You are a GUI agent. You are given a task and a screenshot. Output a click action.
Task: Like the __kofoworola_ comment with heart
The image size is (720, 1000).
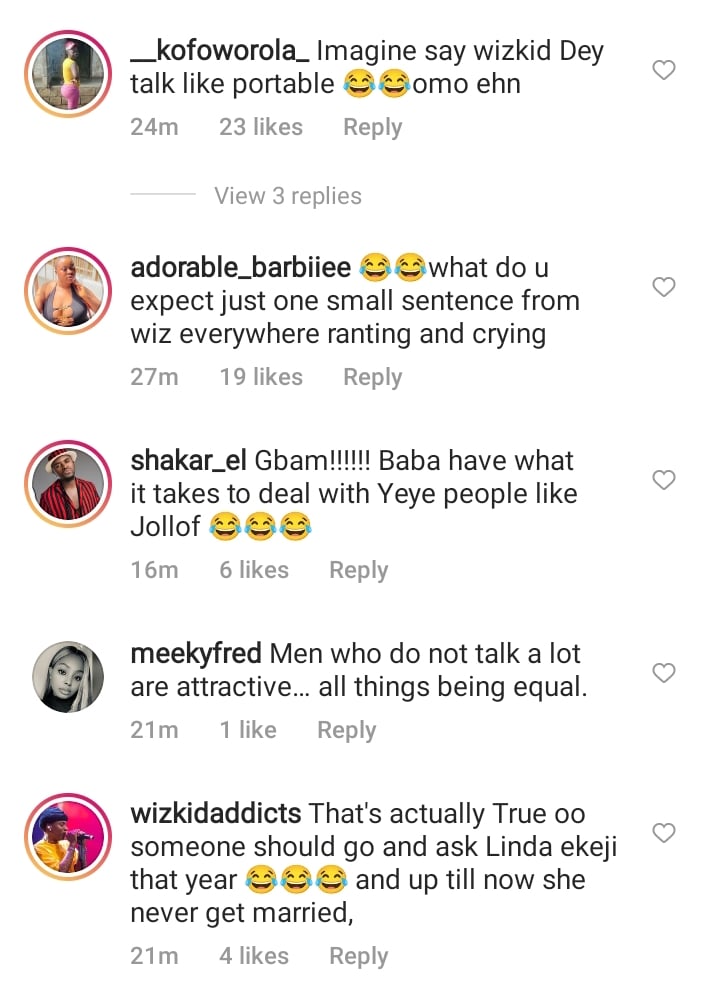pyautogui.click(x=664, y=70)
